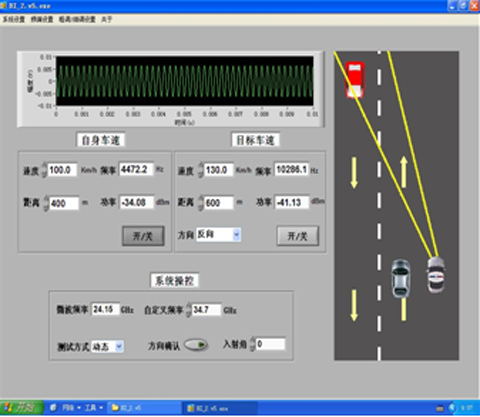Expand the 工具 taskbar dropdown arrow

pyautogui.click(x=101, y=408)
